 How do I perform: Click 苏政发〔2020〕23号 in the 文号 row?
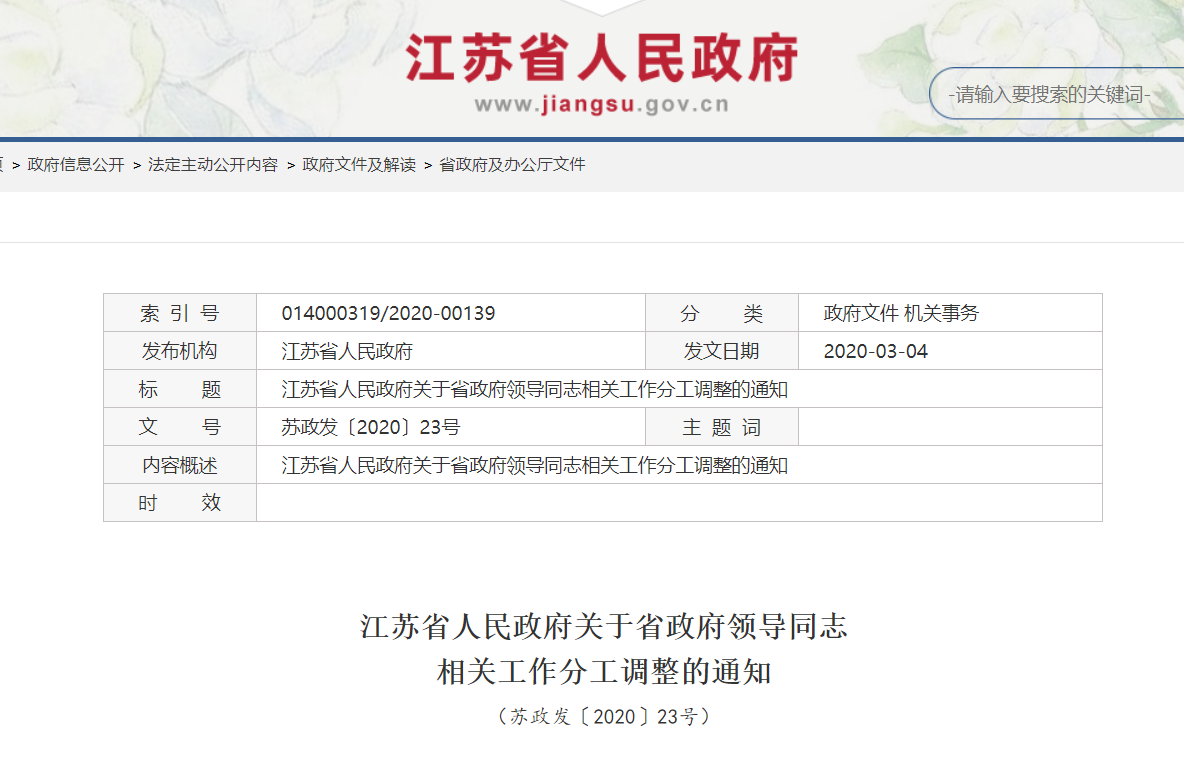click(x=371, y=428)
